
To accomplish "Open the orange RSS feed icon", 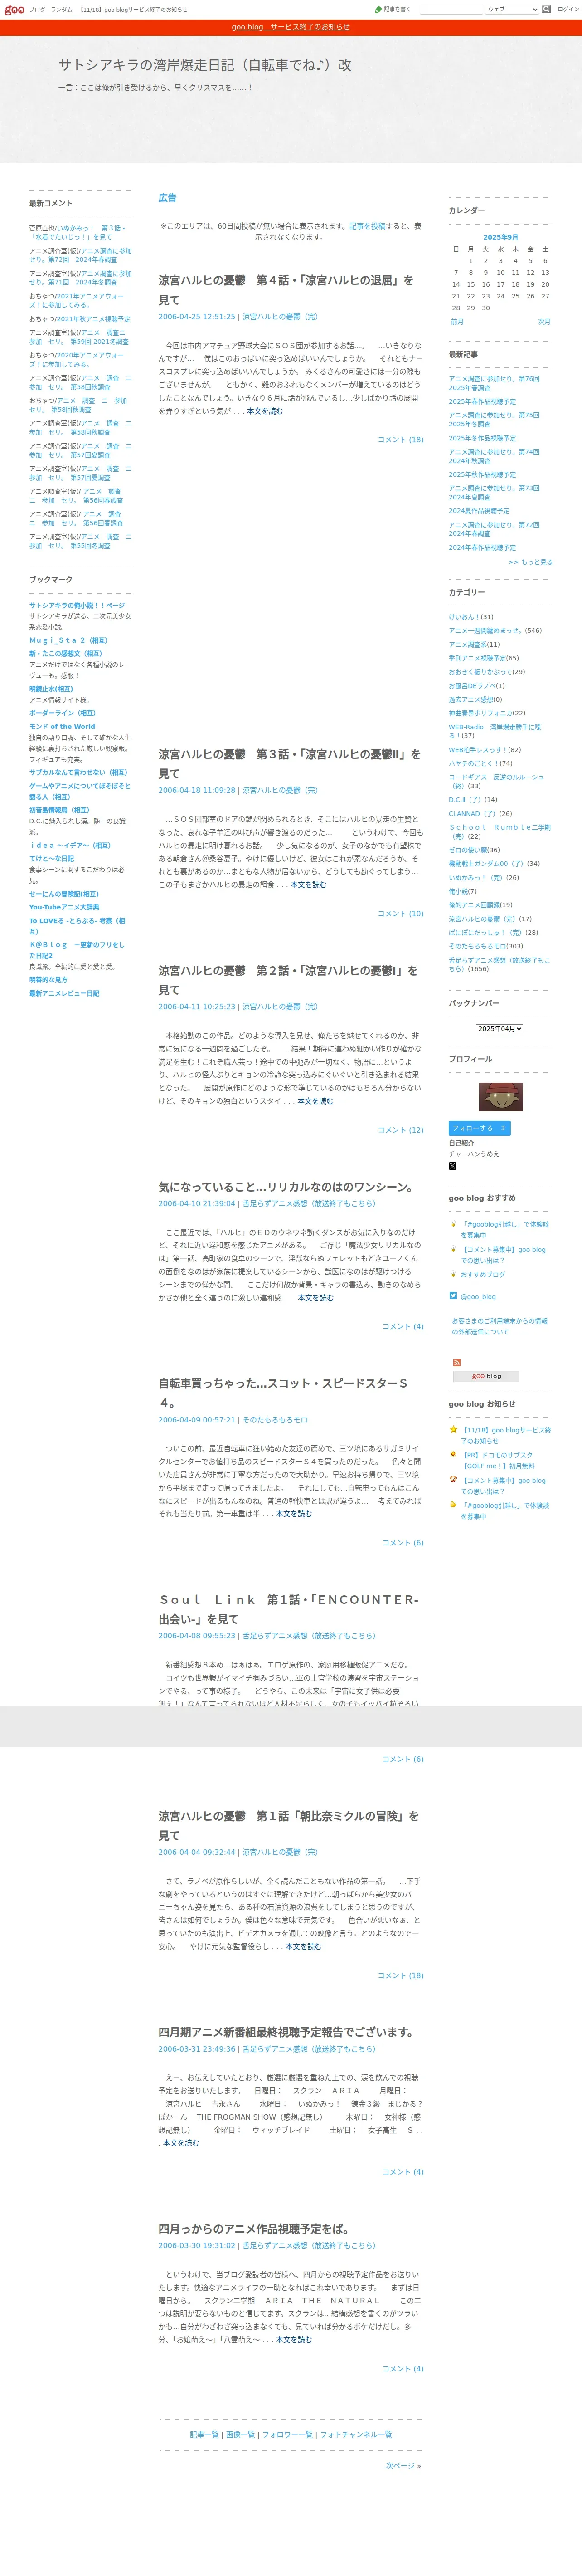I will click(x=457, y=1362).
